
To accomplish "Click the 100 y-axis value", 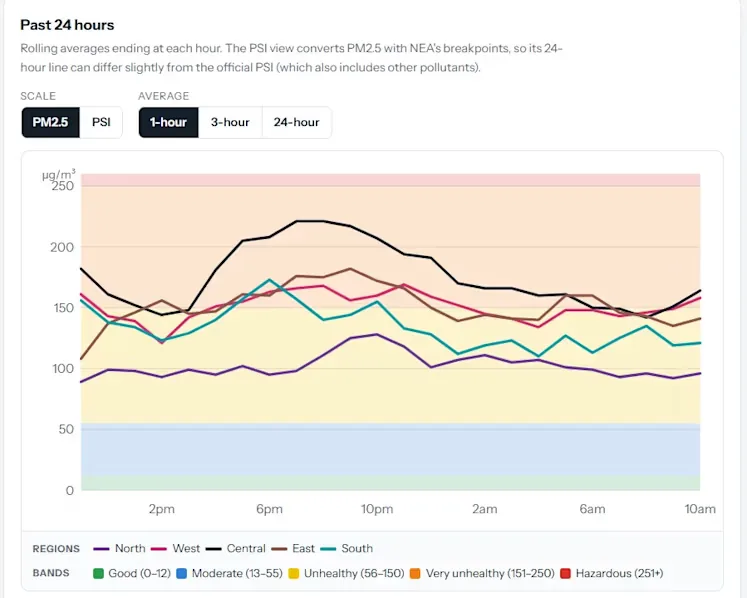I will tap(63, 368).
